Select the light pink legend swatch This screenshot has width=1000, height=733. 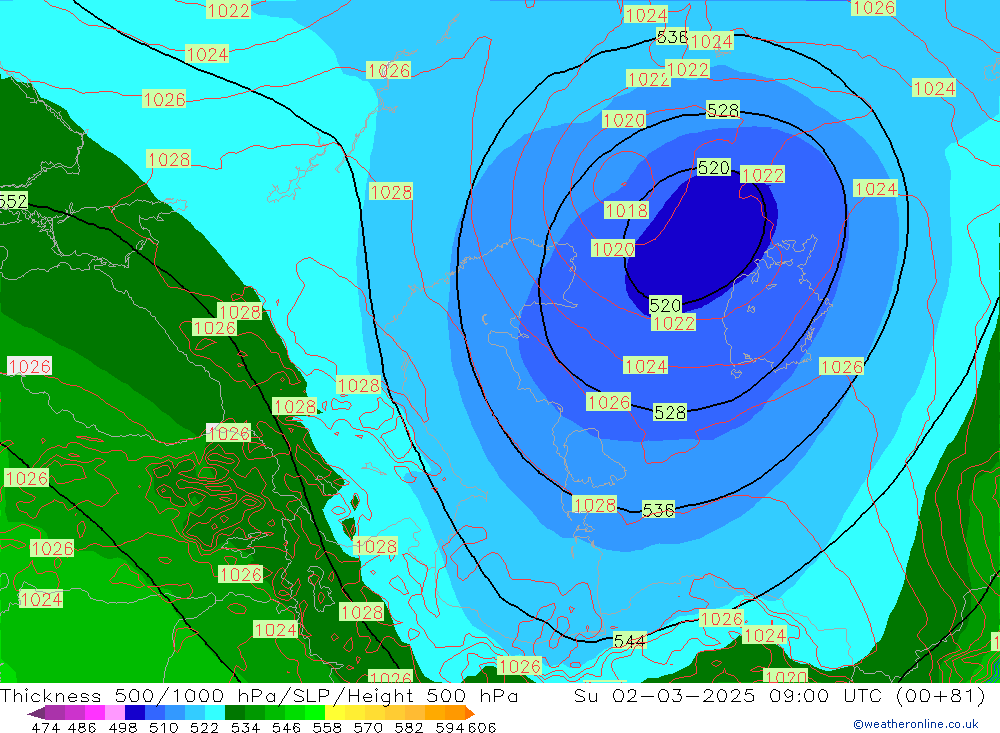pos(115,713)
